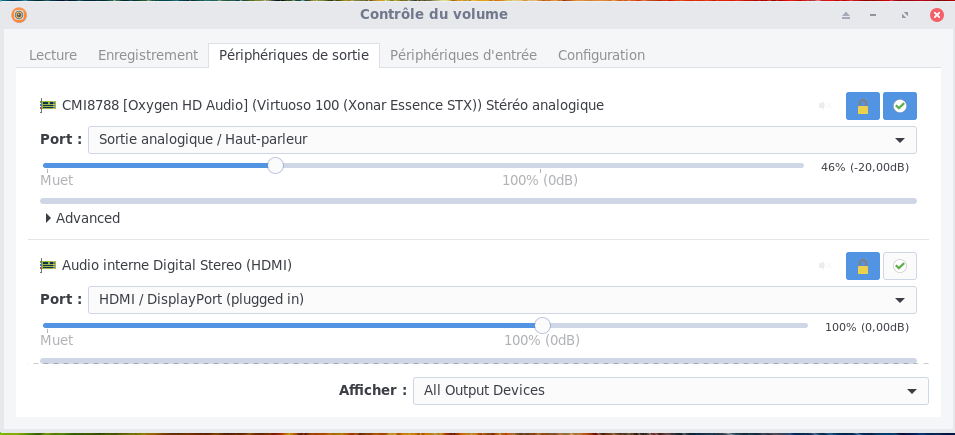Click the HDMI volume slider handle at 100%
The image size is (955, 435).
pos(542,325)
